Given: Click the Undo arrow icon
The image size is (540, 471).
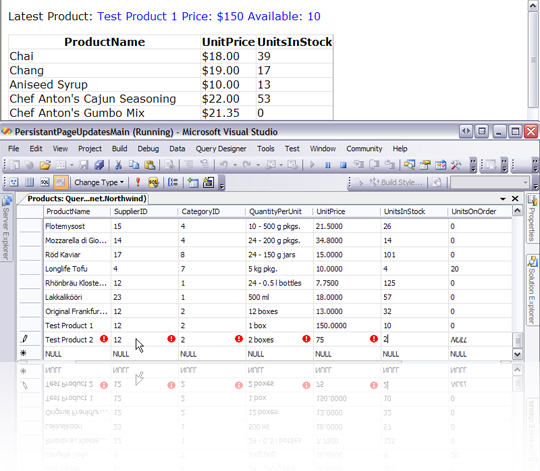Looking at the screenshot, I should [224, 165].
